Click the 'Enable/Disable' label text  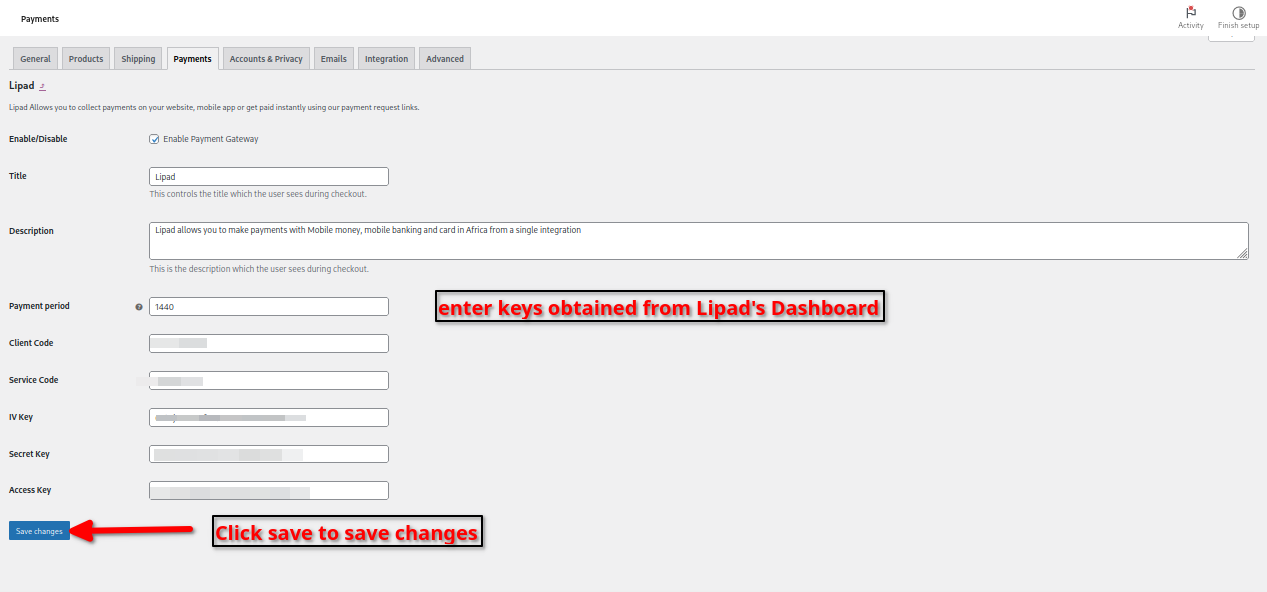pyautogui.click(x=38, y=139)
